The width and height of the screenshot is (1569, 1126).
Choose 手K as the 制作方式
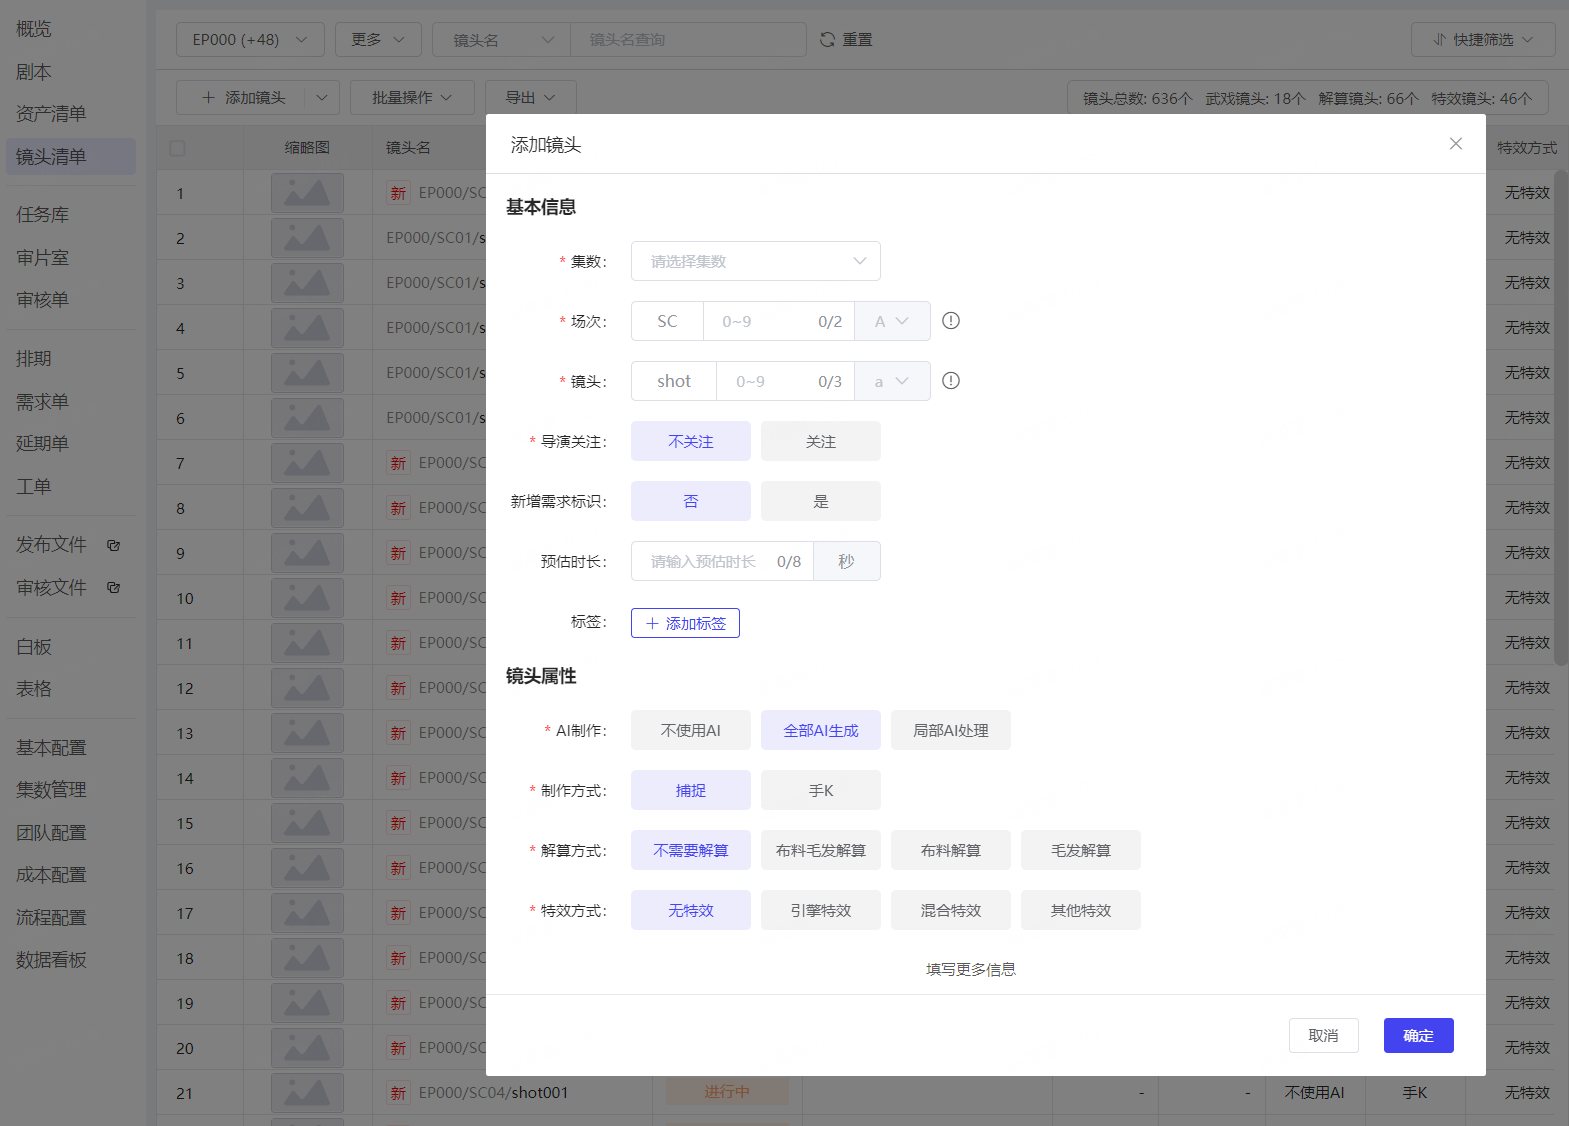point(820,790)
